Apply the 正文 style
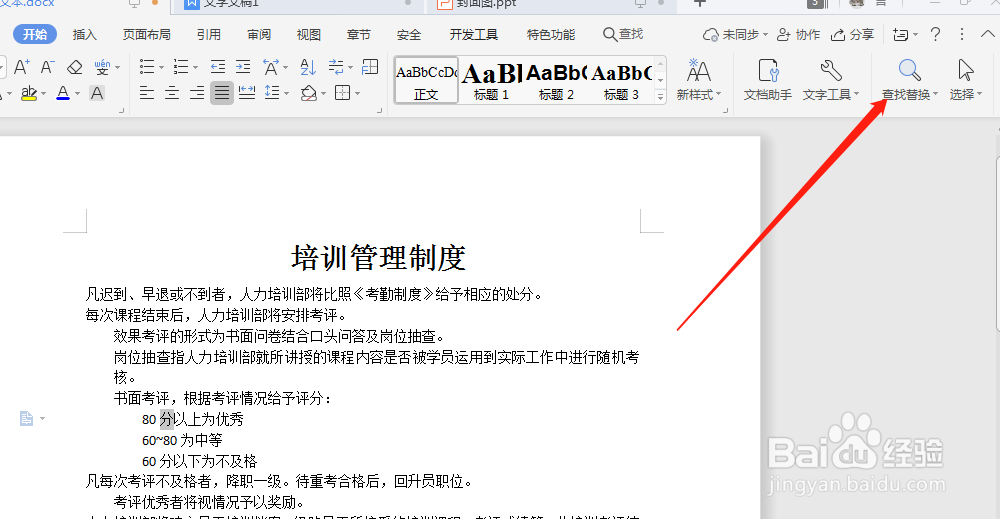 (x=426, y=80)
